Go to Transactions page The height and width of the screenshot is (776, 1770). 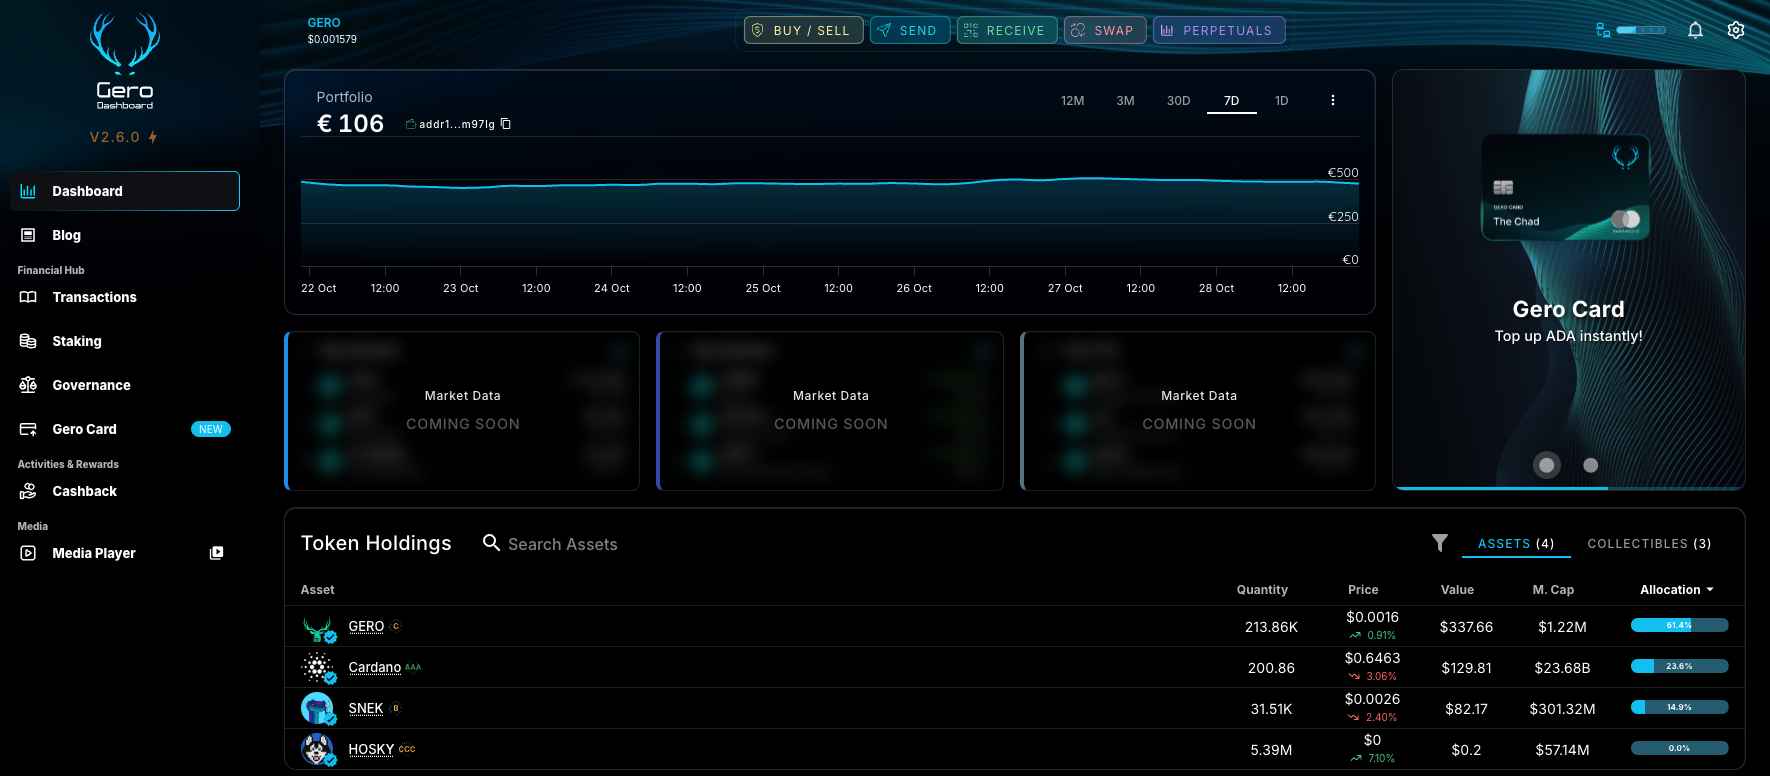[x=125, y=297]
